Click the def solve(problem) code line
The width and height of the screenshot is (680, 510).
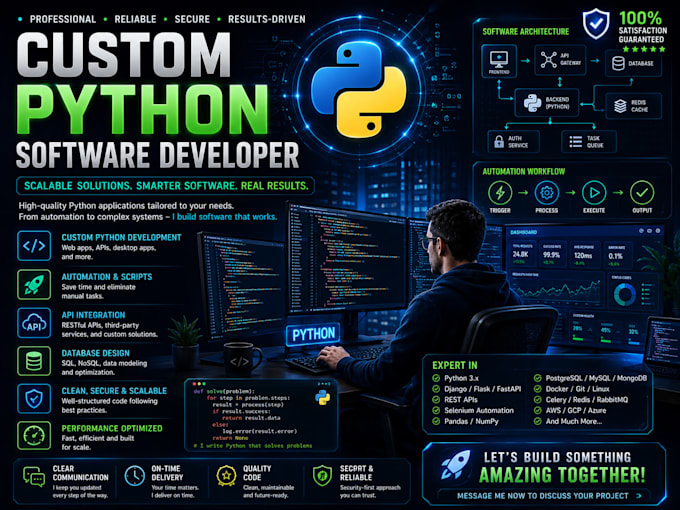pyautogui.click(x=224, y=391)
